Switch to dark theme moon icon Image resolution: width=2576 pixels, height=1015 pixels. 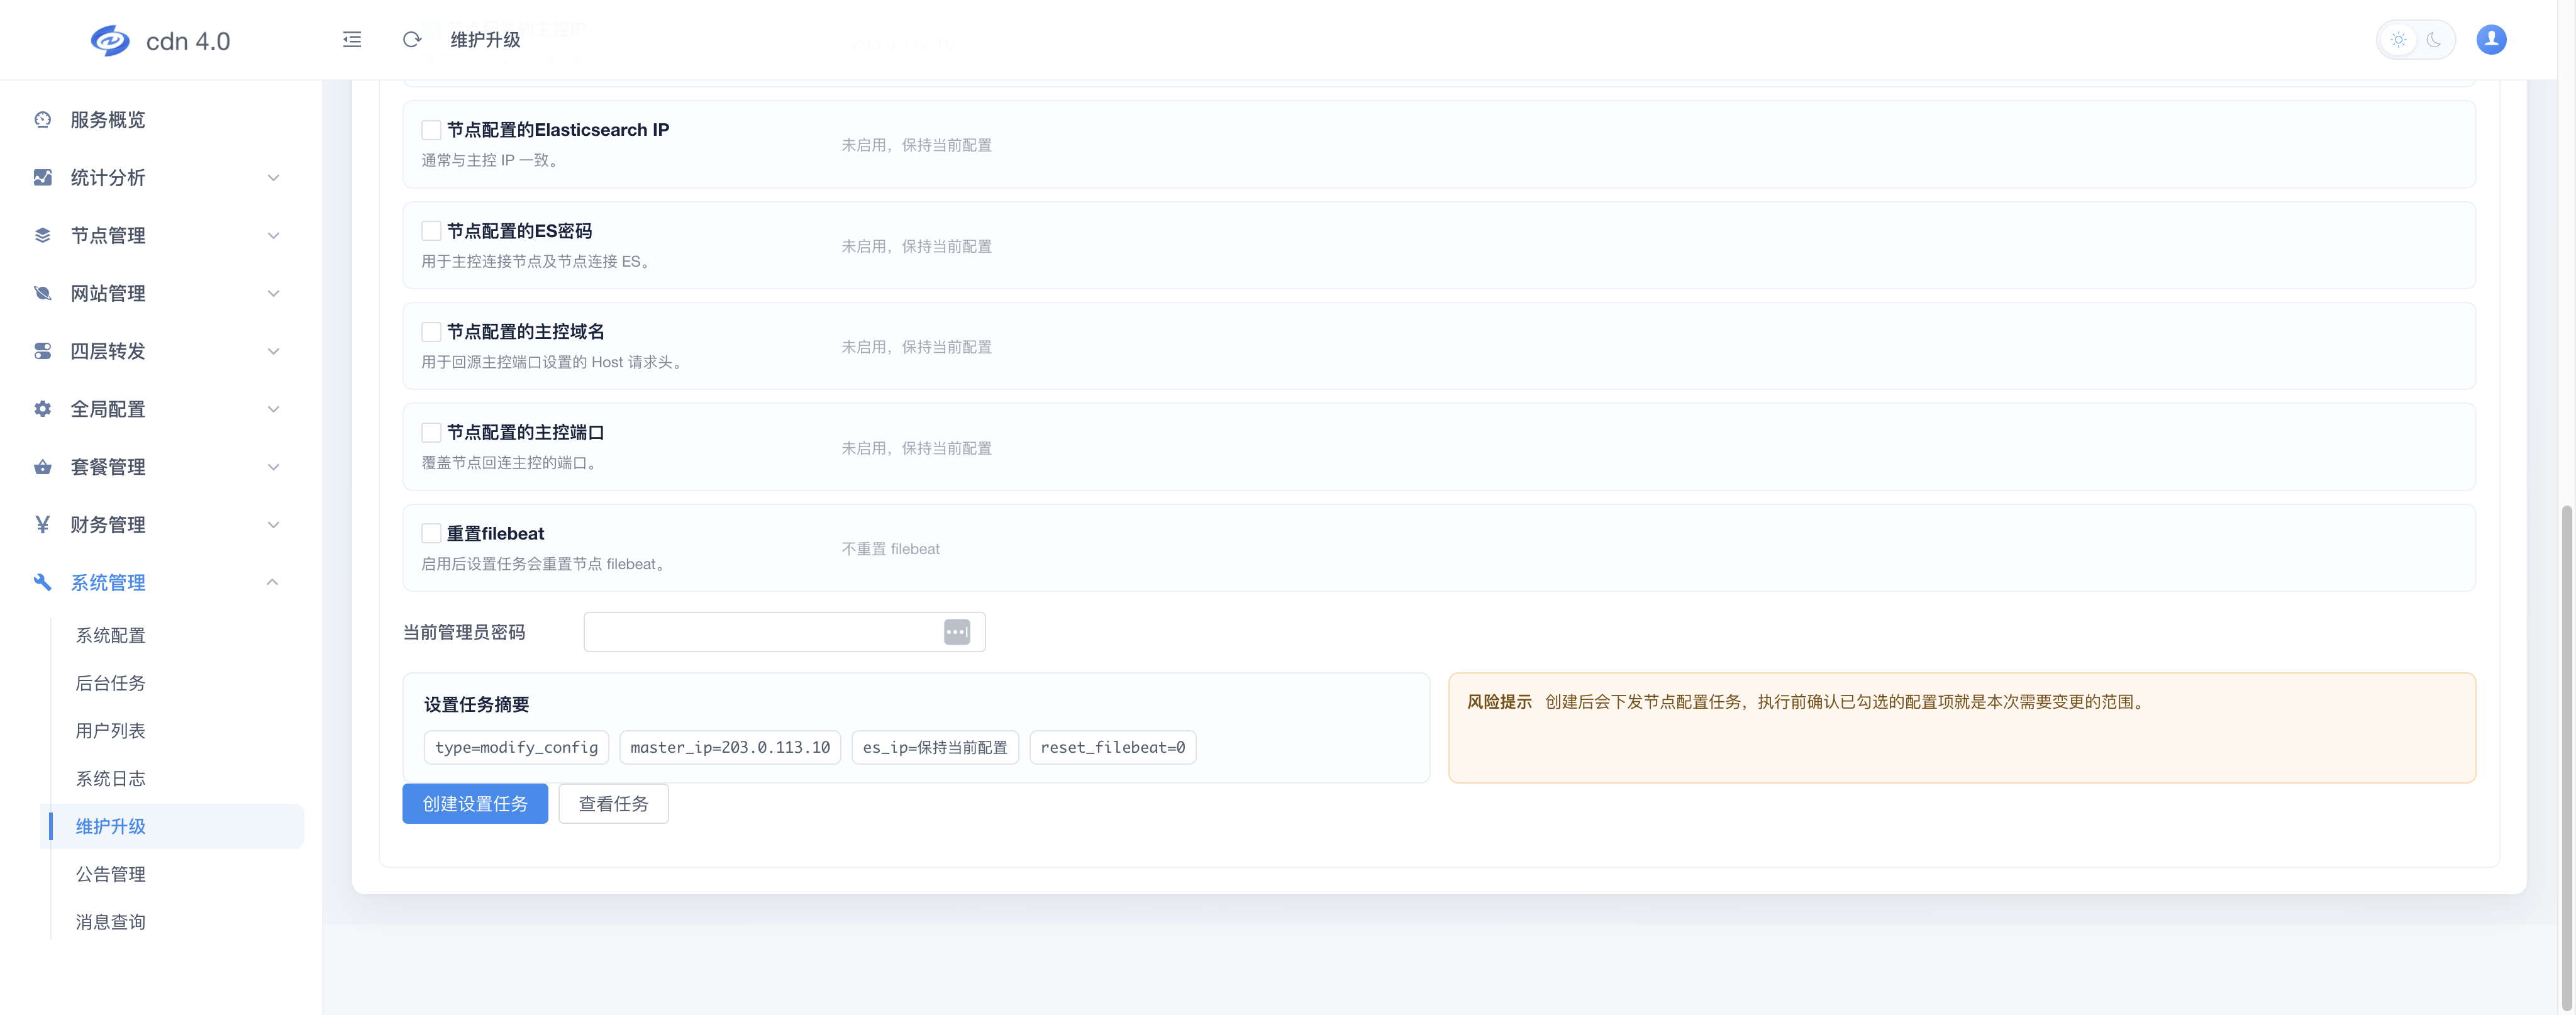click(x=2434, y=40)
